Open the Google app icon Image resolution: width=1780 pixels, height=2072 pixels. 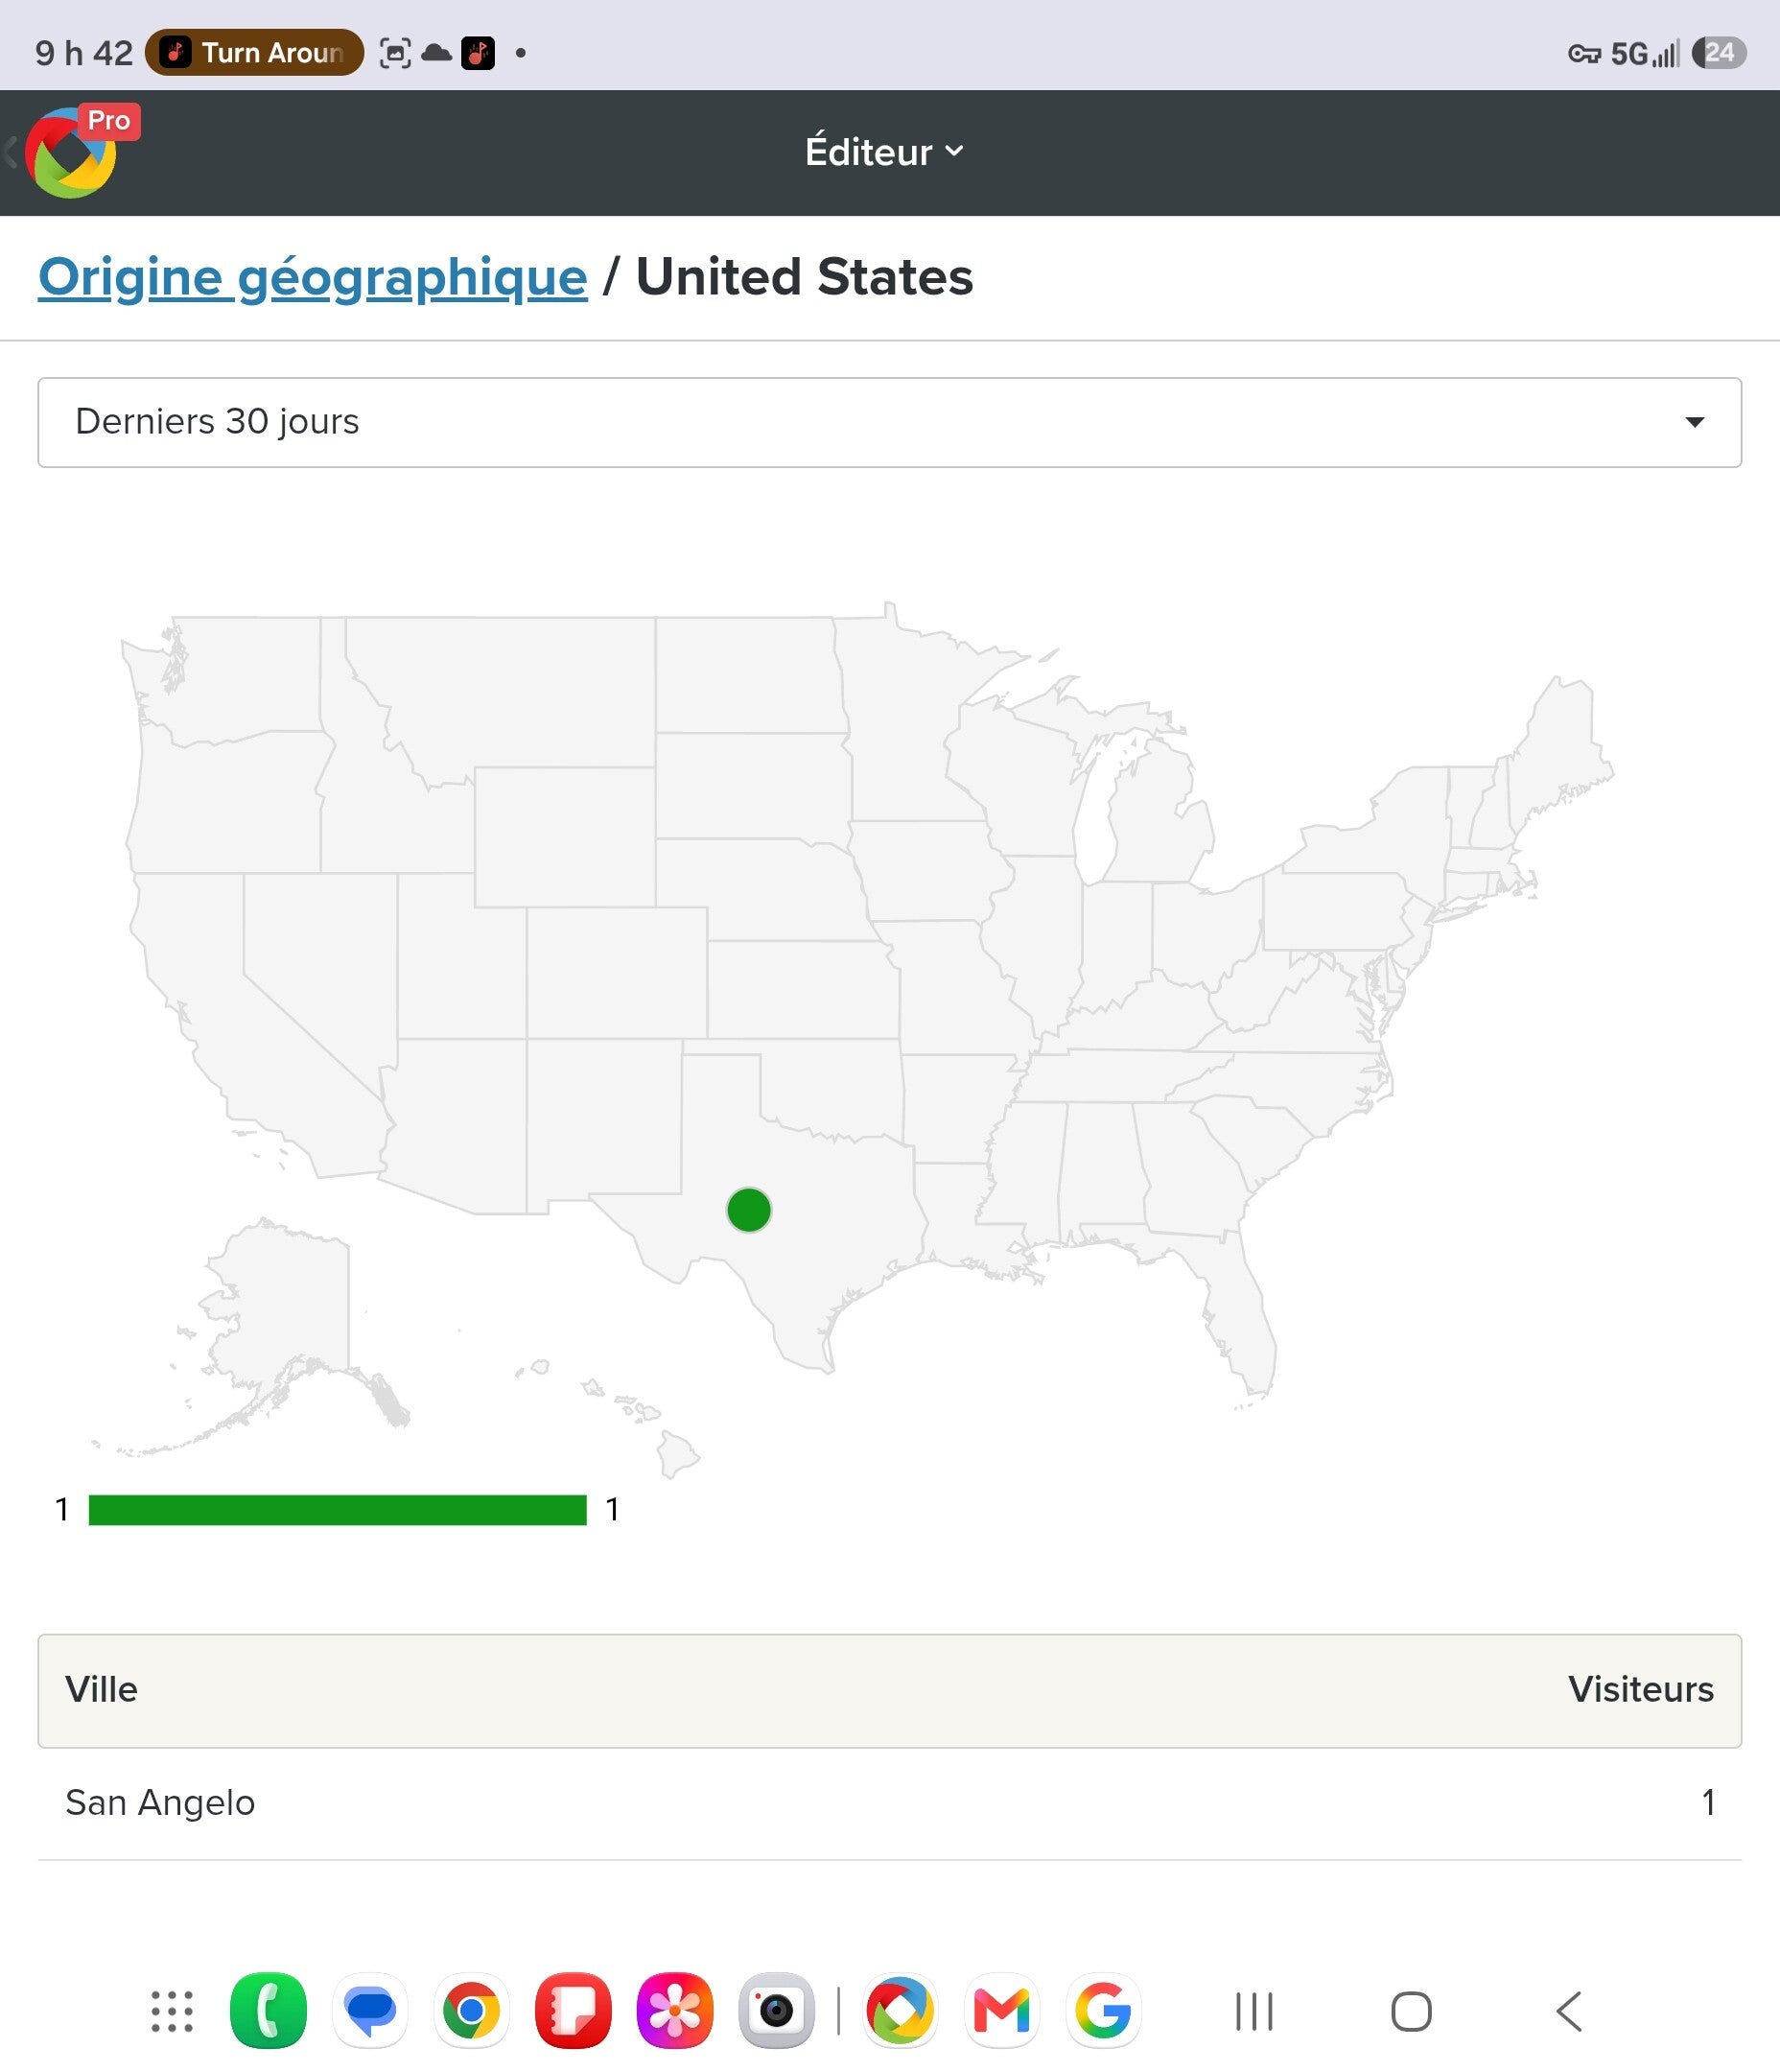click(1103, 2011)
